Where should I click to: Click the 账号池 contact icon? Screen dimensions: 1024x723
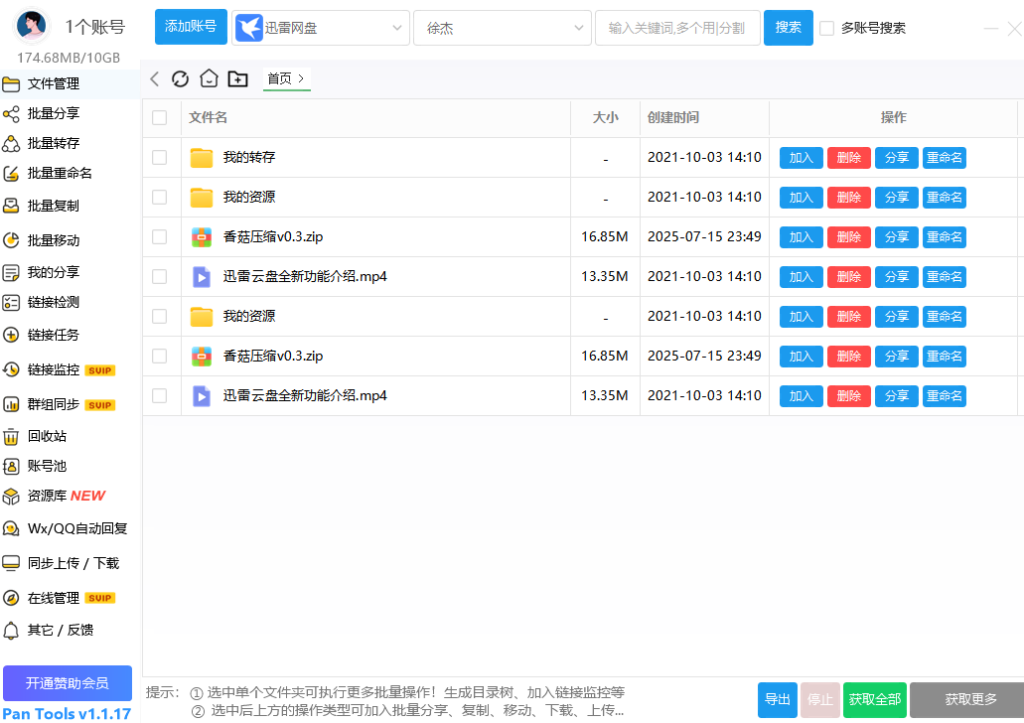pos(11,466)
